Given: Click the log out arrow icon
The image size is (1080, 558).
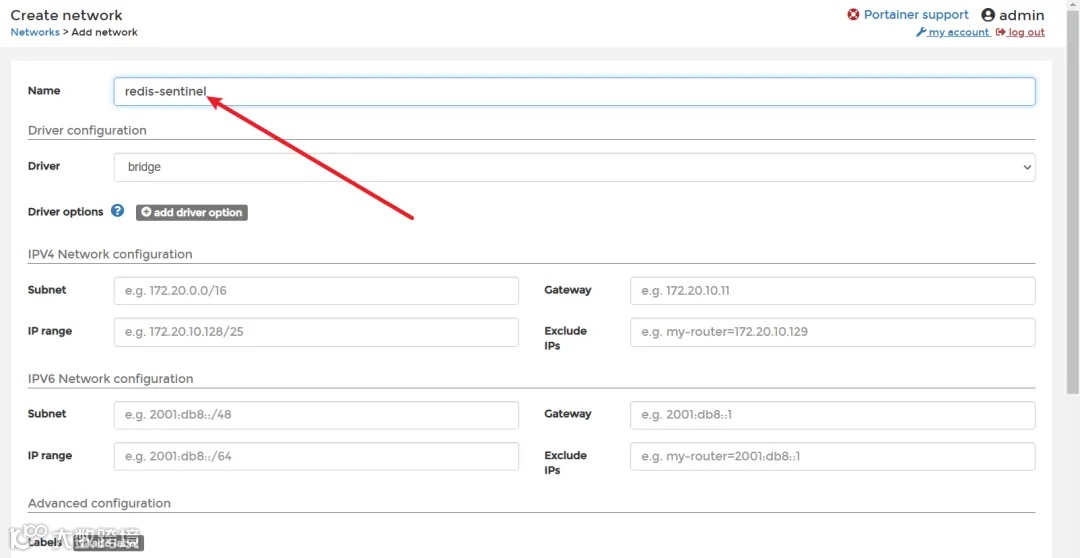Looking at the screenshot, I should [x=1000, y=32].
